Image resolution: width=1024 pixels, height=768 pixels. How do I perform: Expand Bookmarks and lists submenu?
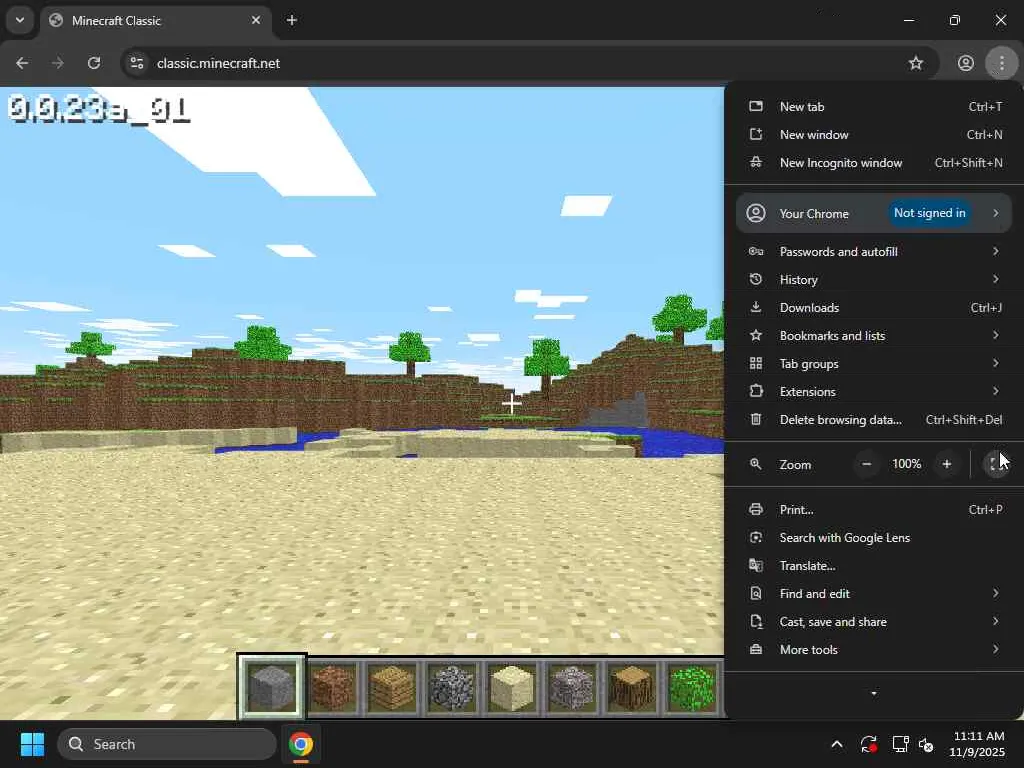click(x=874, y=336)
